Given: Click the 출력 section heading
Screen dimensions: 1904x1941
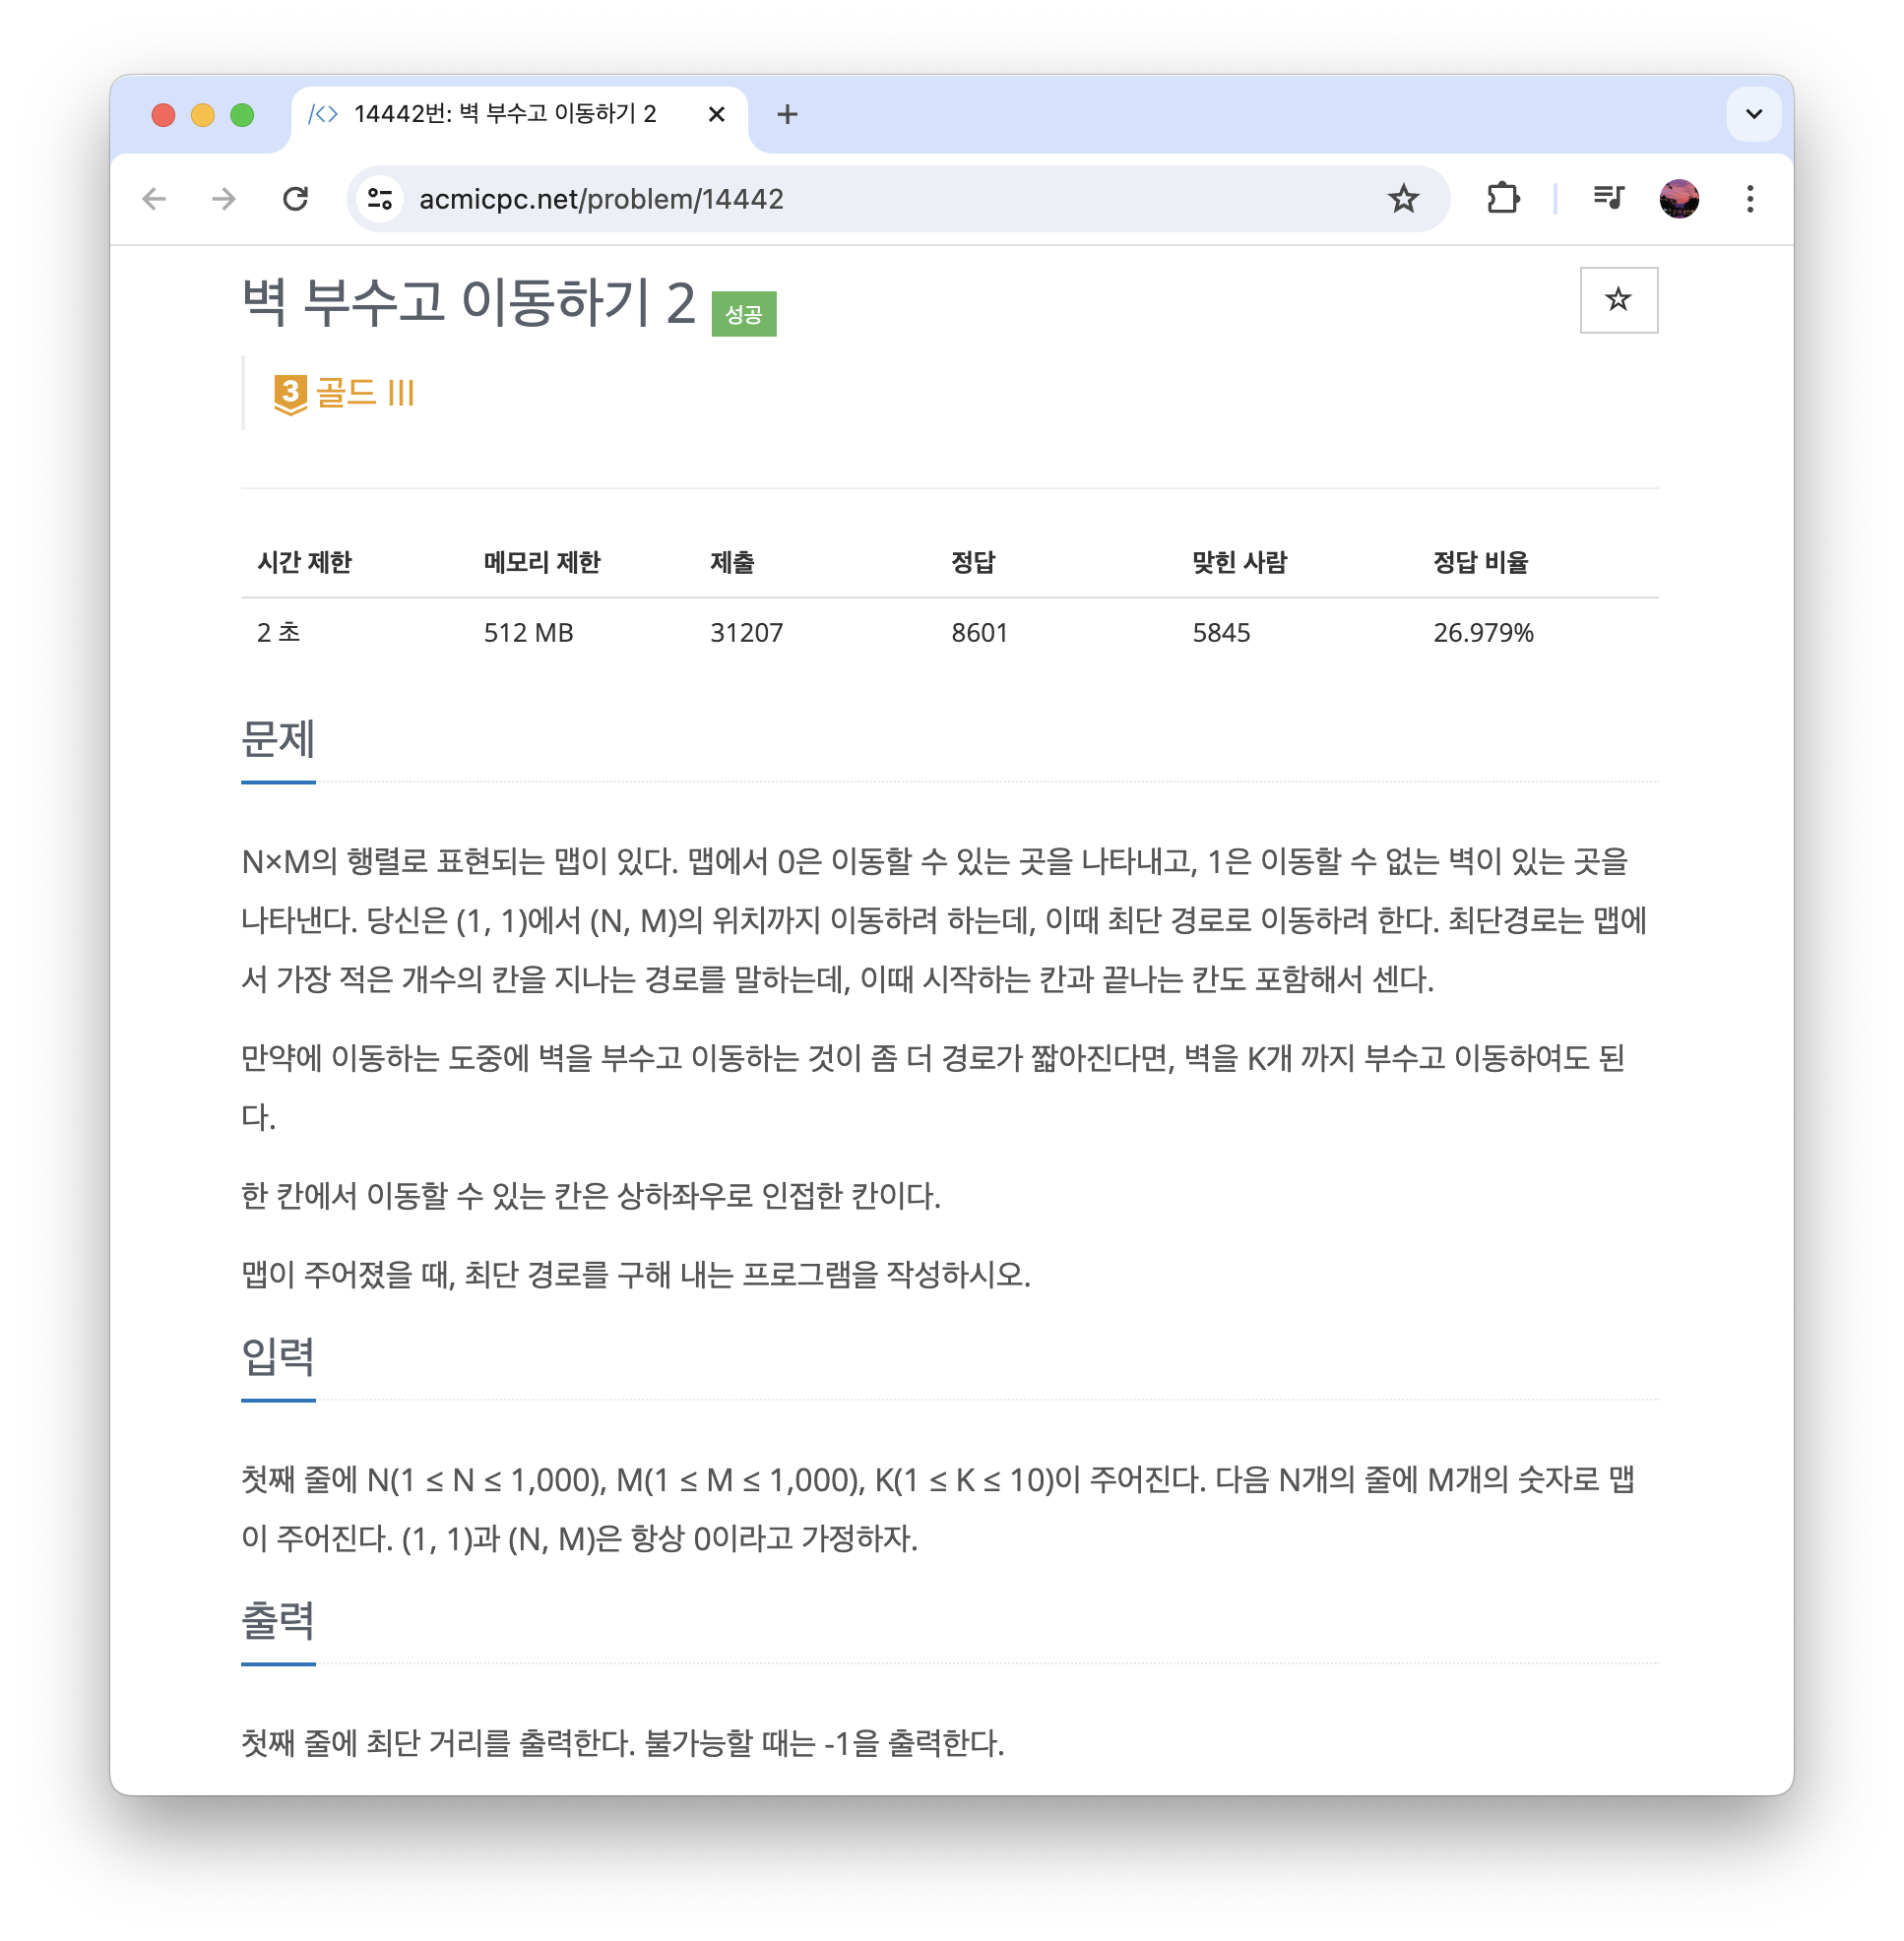Looking at the screenshot, I should coord(278,1621).
